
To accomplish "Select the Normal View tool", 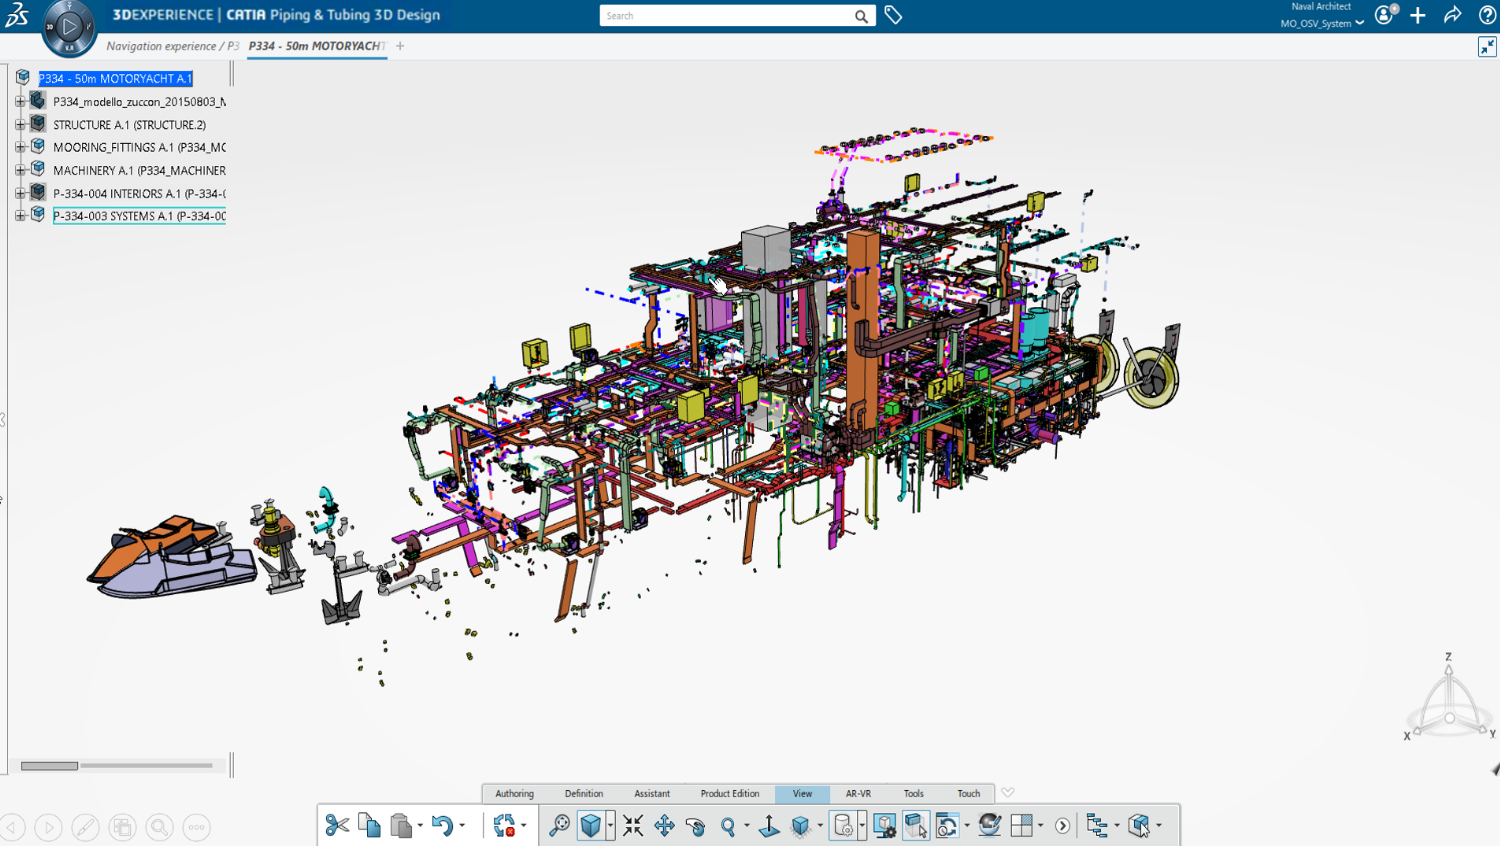I will point(768,824).
